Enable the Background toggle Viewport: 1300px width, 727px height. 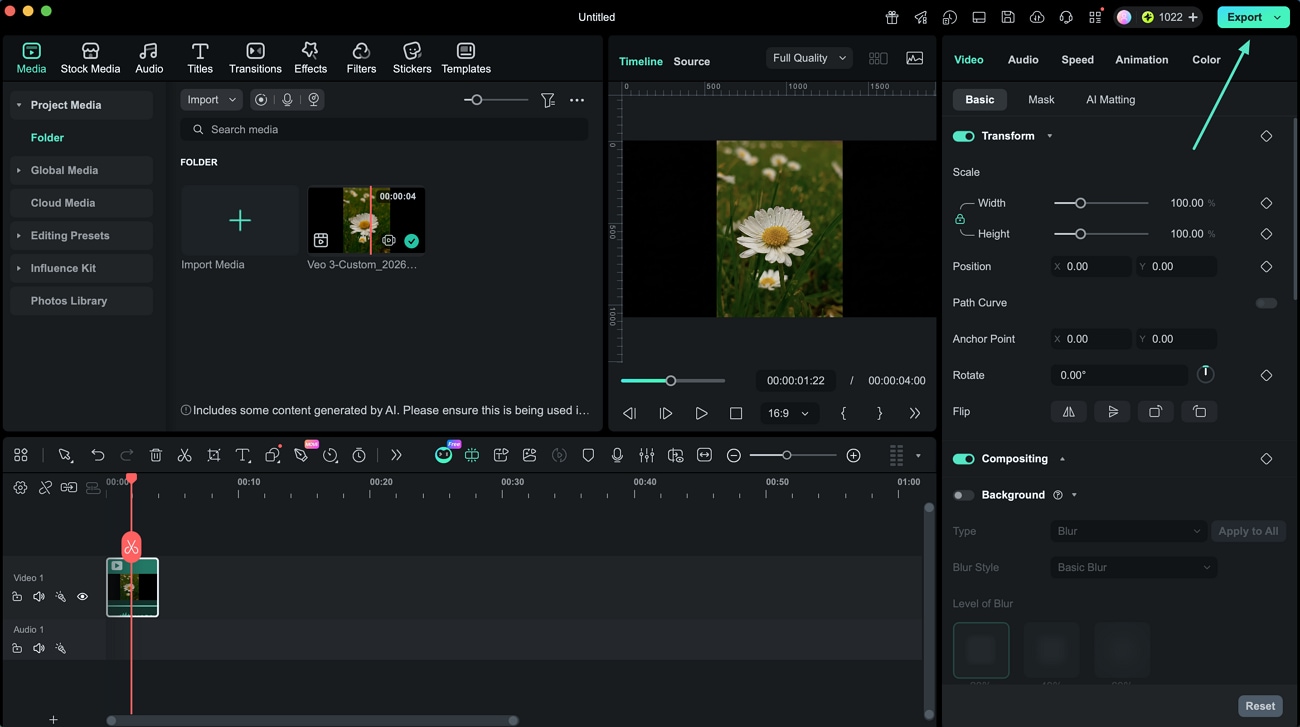[963, 495]
